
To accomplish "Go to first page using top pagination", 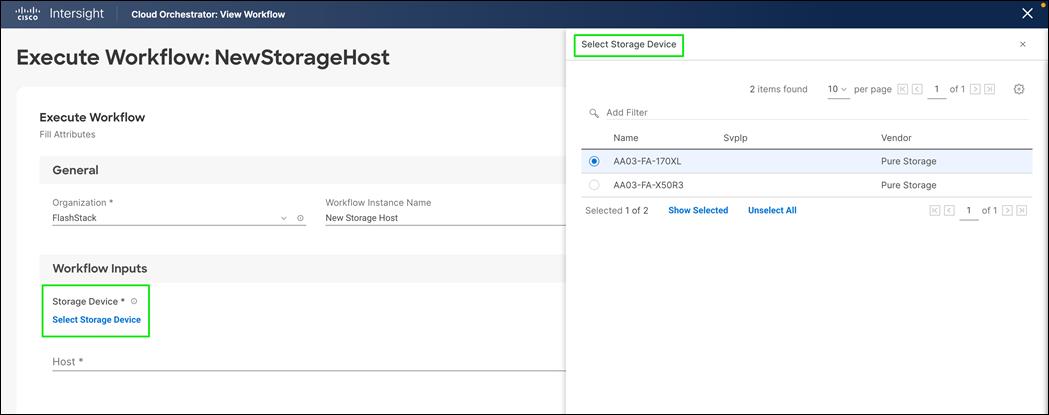I will (x=903, y=89).
